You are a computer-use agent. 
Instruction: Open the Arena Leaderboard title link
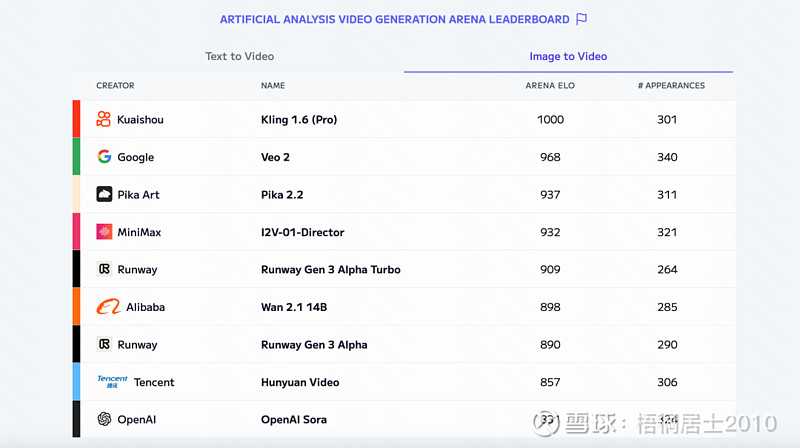pos(394,19)
